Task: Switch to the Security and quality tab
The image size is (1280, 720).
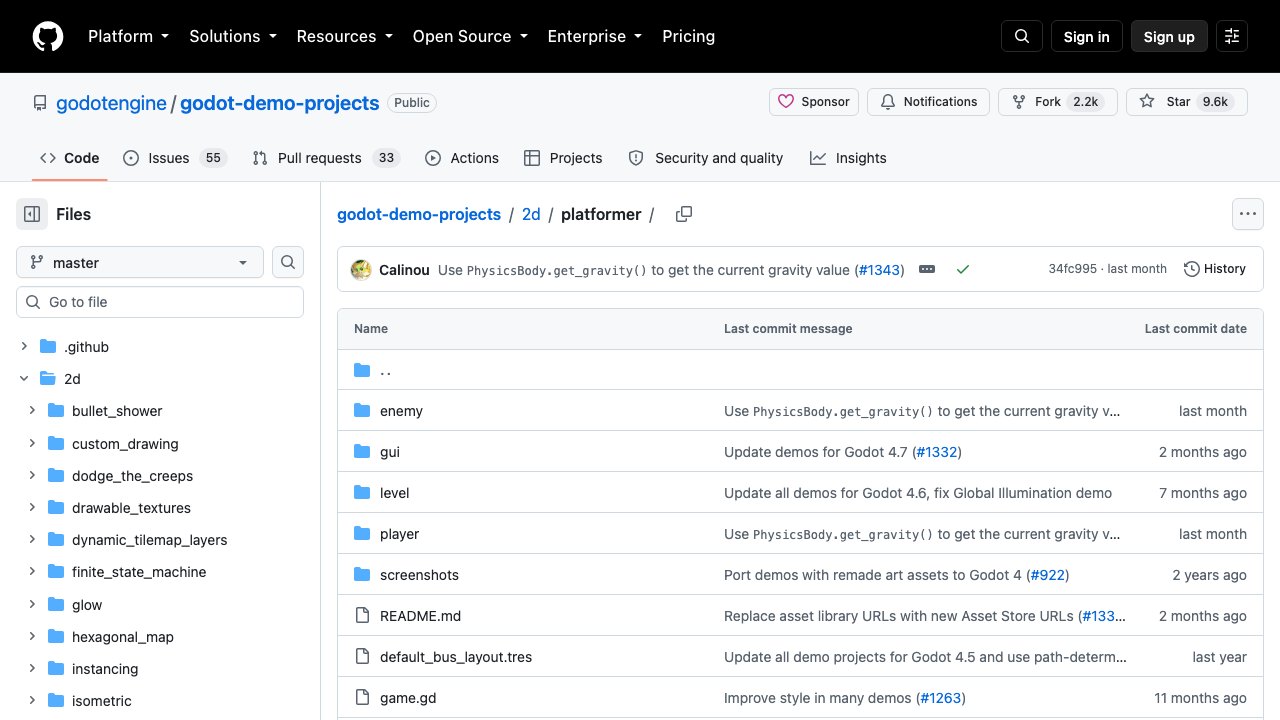Action: [x=706, y=158]
